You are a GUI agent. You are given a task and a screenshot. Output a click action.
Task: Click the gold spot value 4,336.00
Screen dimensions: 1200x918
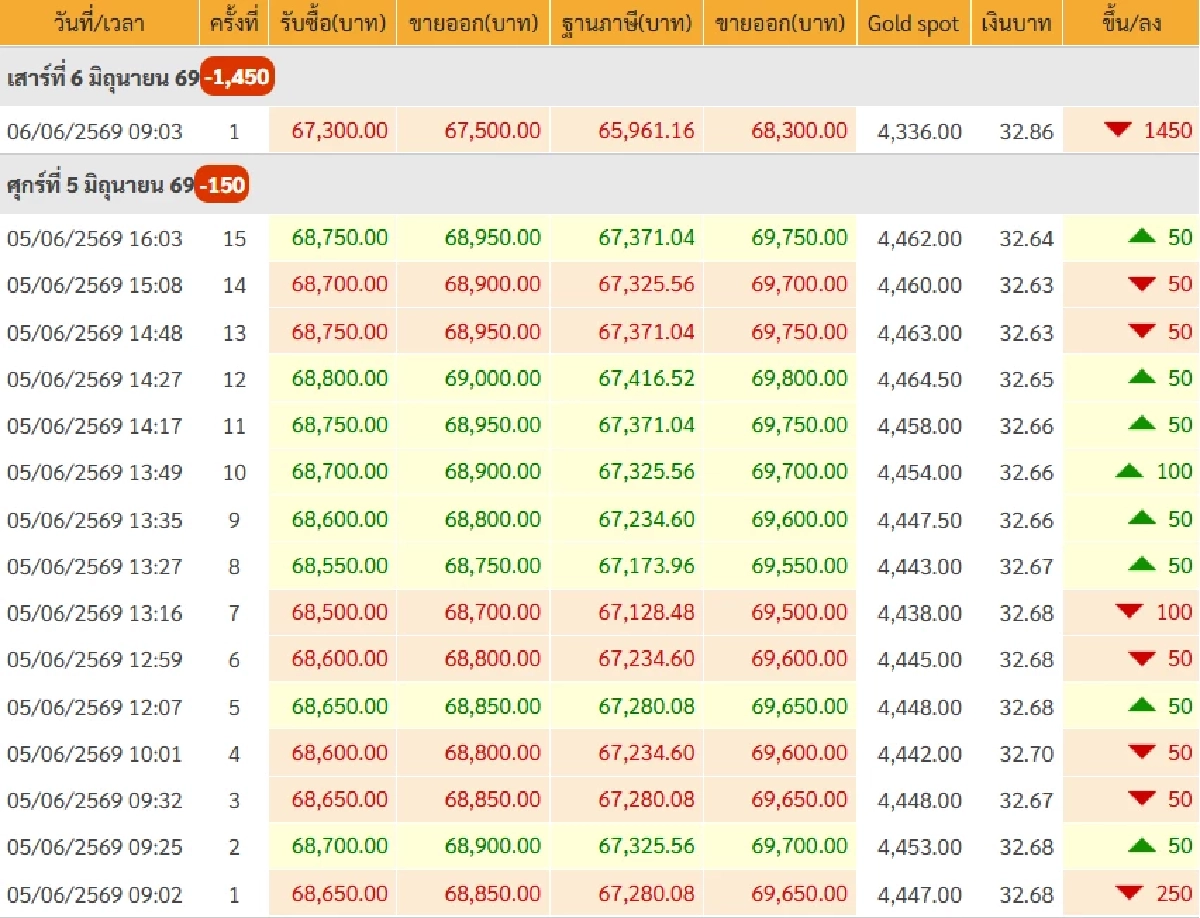(919, 131)
